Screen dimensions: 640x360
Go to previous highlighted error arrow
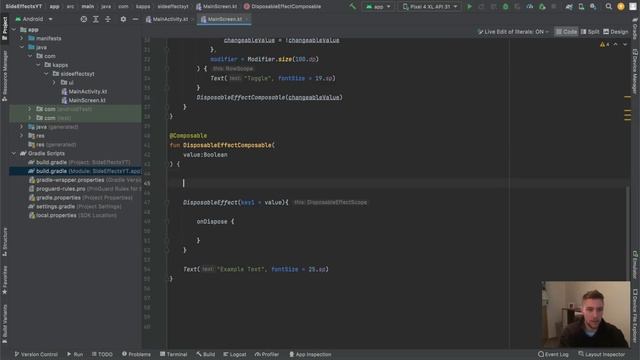click(x=616, y=44)
